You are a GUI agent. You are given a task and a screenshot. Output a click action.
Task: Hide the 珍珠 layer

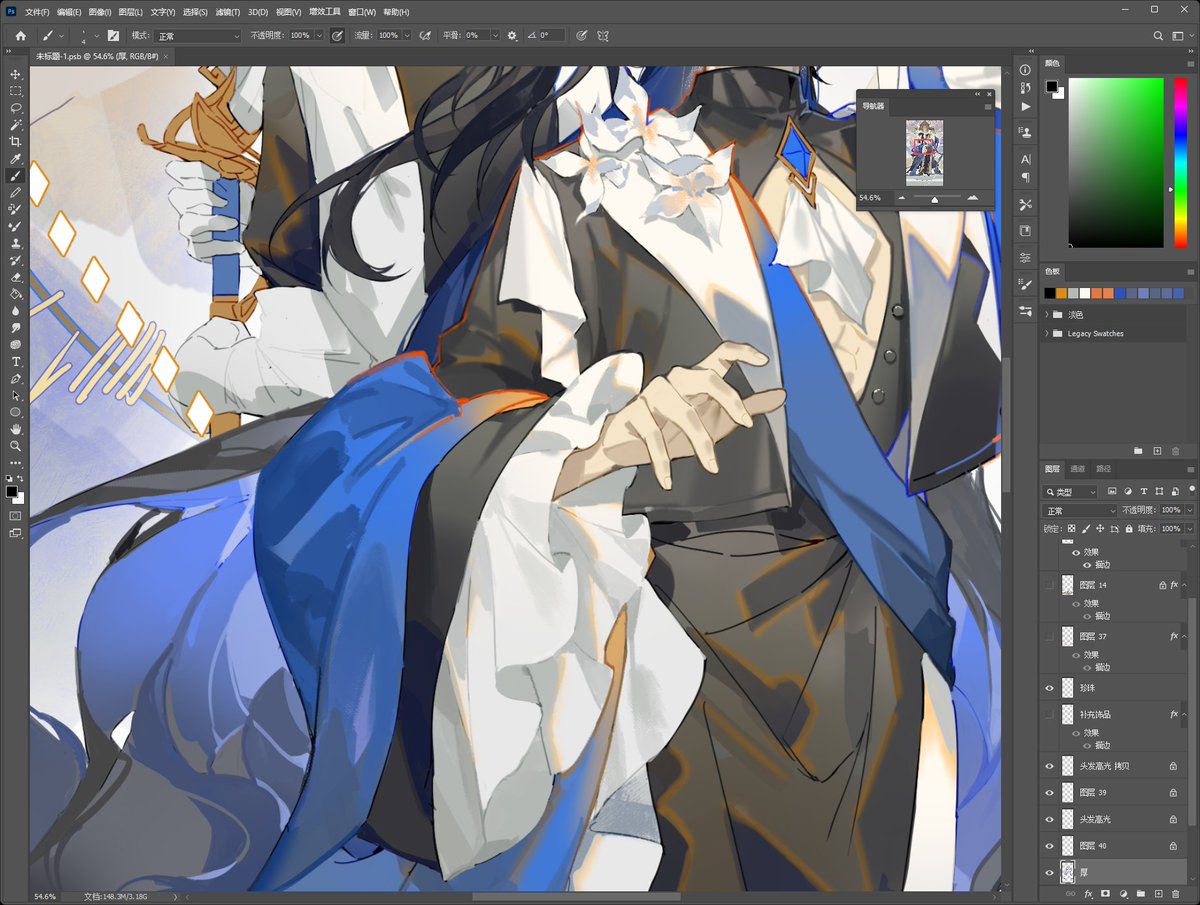coord(1049,688)
